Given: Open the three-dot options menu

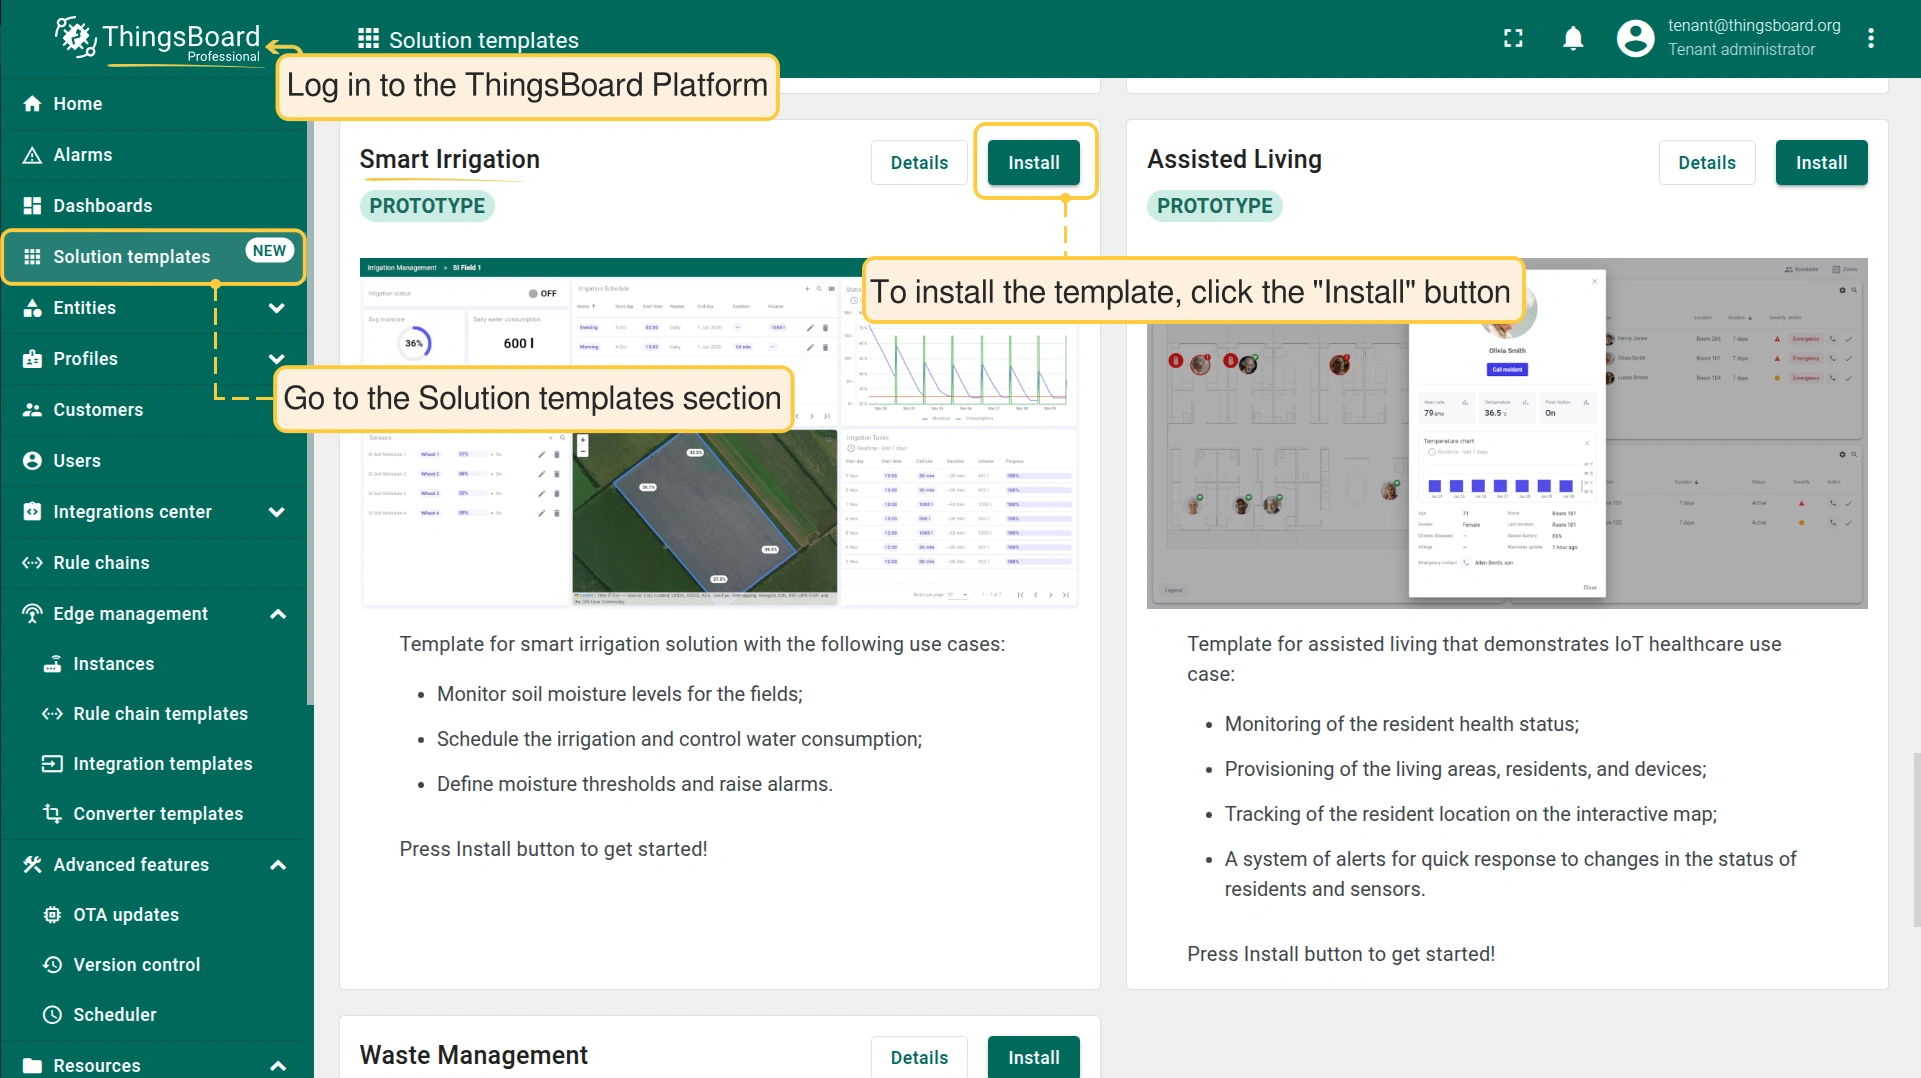Looking at the screenshot, I should click(1870, 38).
